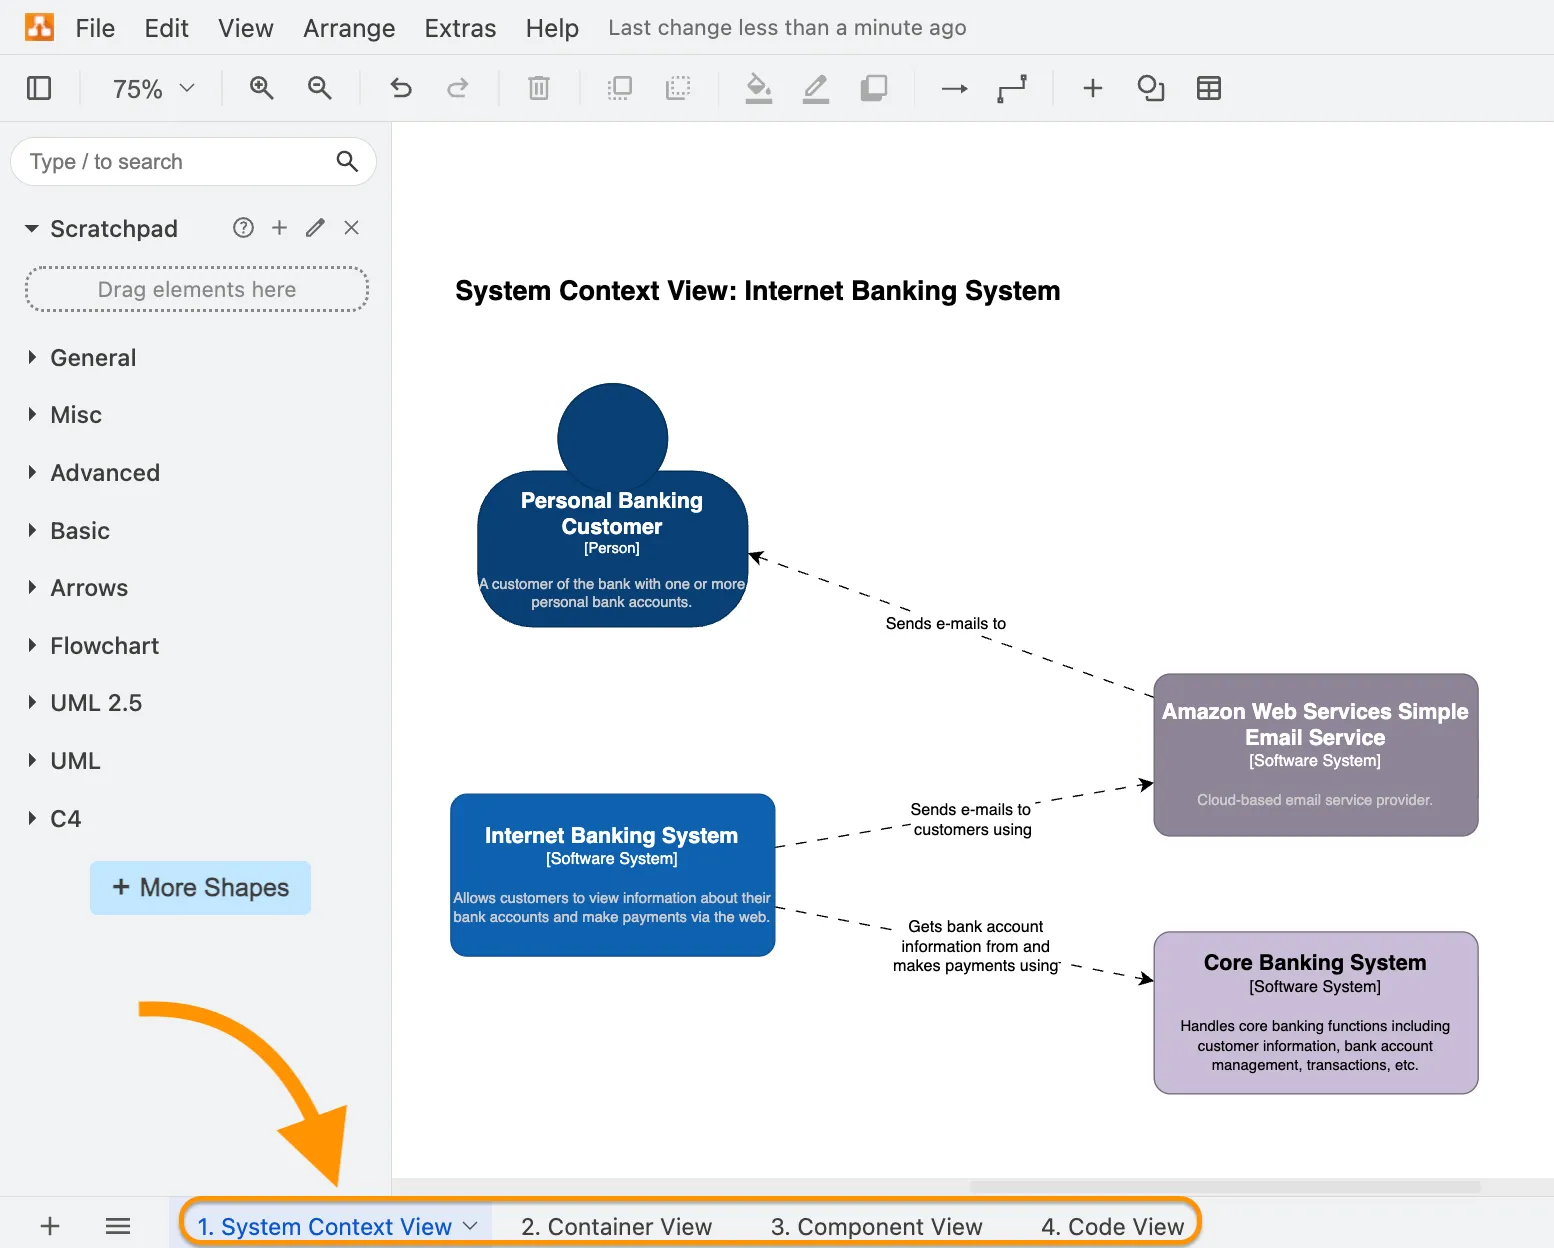Viewport: 1554px width, 1248px height.
Task: Select the Delete trash icon
Action: [x=539, y=88]
